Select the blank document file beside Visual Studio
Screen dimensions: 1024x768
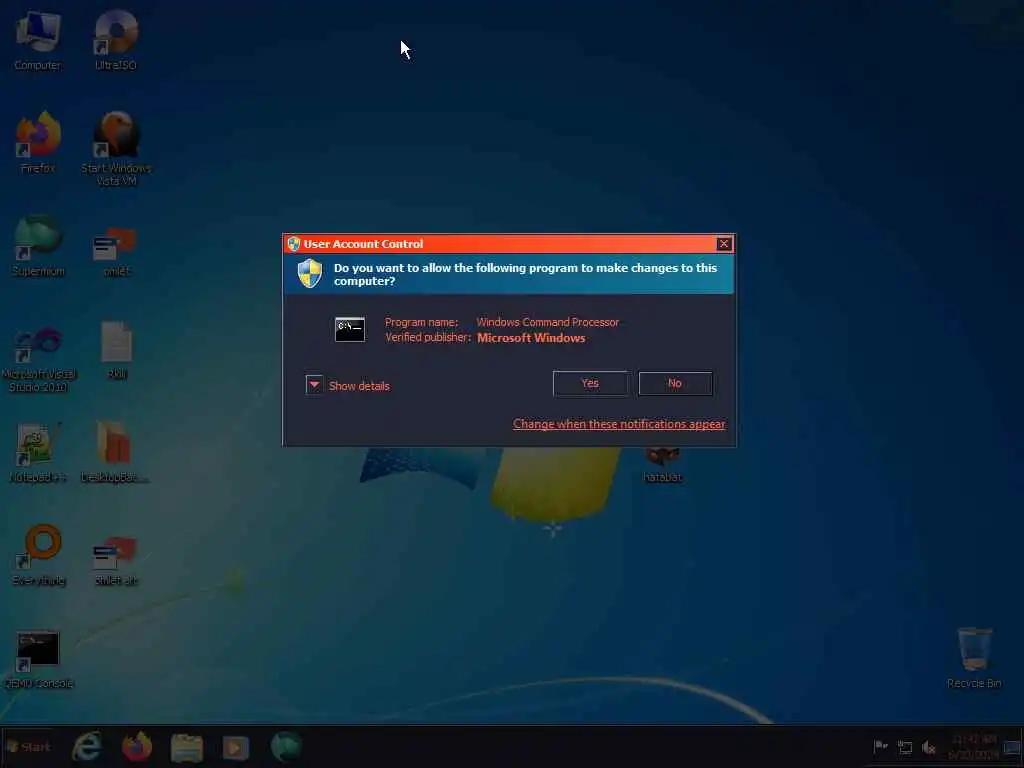point(116,350)
